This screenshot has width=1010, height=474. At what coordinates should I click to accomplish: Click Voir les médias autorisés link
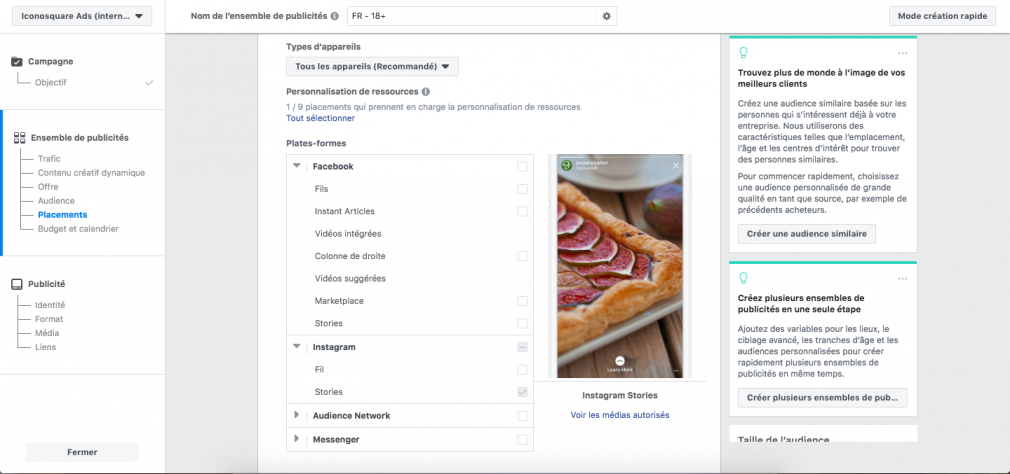pos(620,415)
